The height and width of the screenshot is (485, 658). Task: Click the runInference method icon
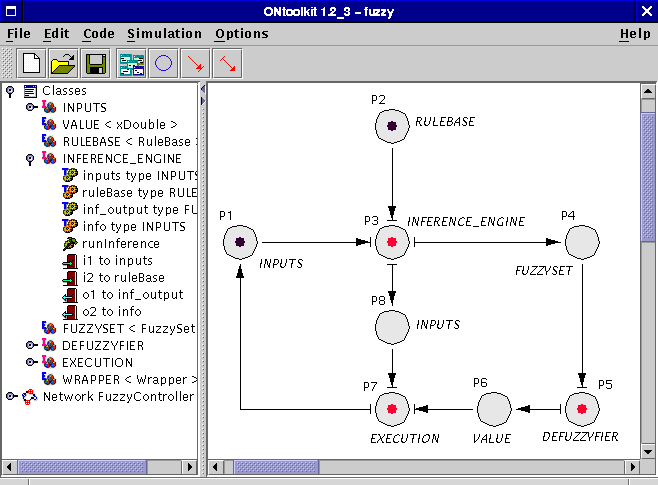70,243
